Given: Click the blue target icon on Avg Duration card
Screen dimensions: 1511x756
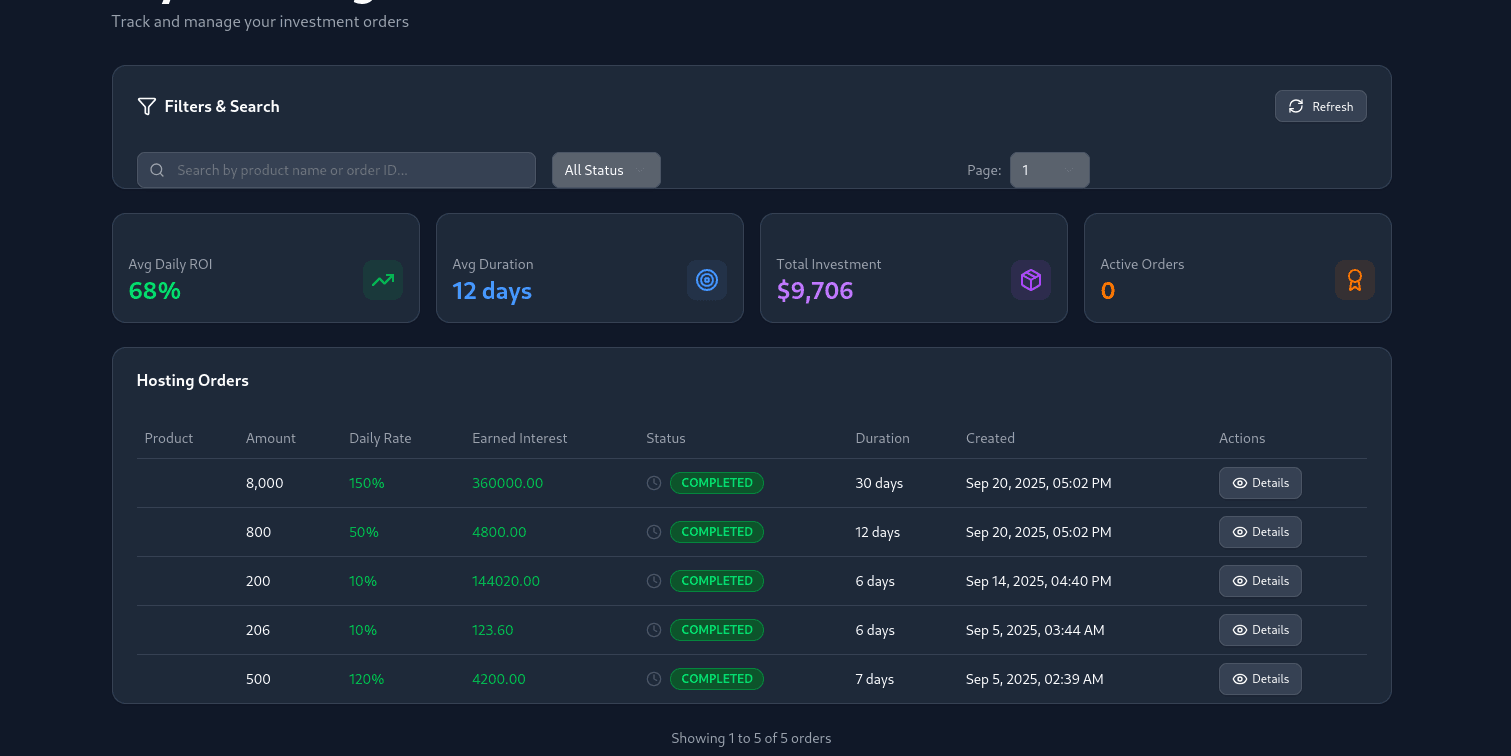Looking at the screenshot, I should 707,280.
